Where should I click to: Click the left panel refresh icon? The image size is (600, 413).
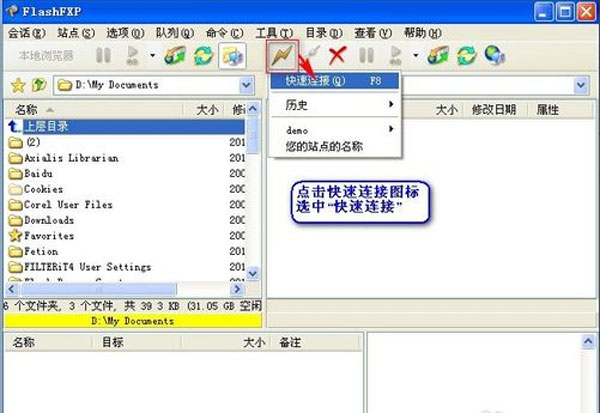(x=203, y=56)
